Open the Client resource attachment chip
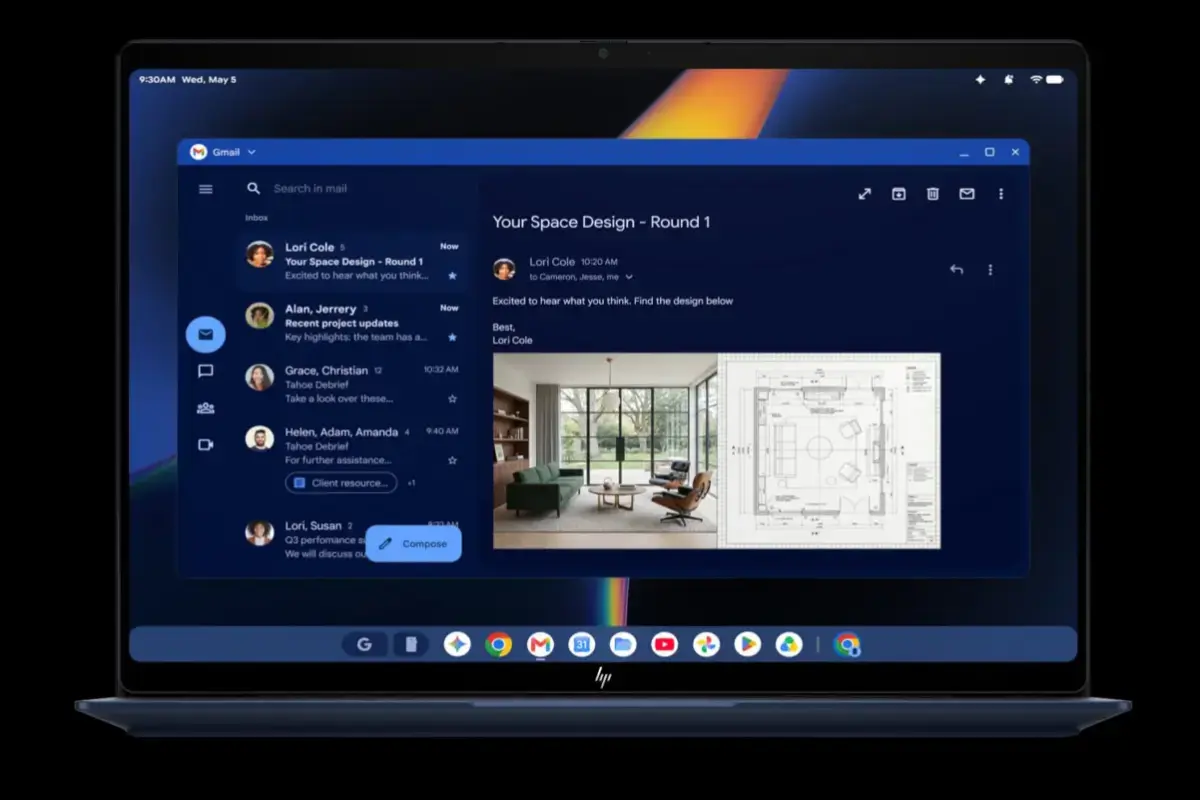Screen dimensions: 1200x800 (341, 483)
